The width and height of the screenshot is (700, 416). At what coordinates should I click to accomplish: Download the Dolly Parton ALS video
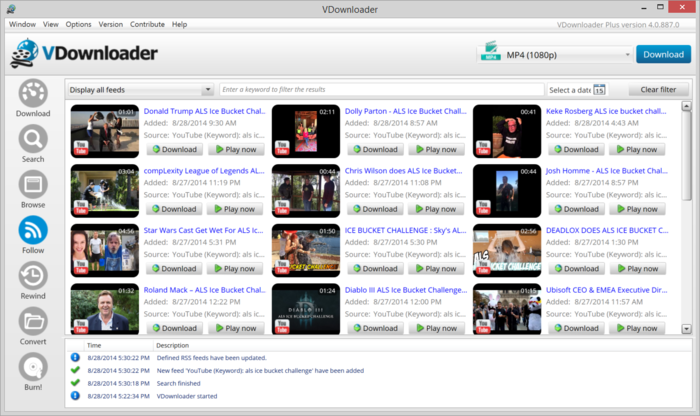click(x=375, y=150)
